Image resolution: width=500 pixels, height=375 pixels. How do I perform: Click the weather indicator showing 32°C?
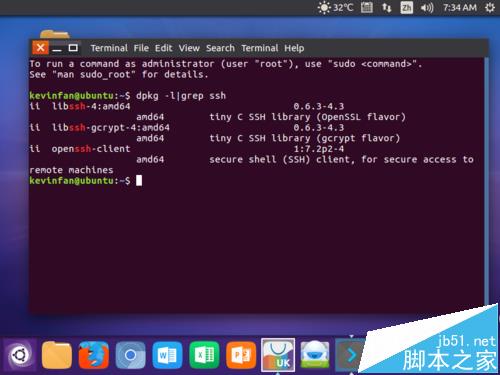coord(335,7)
